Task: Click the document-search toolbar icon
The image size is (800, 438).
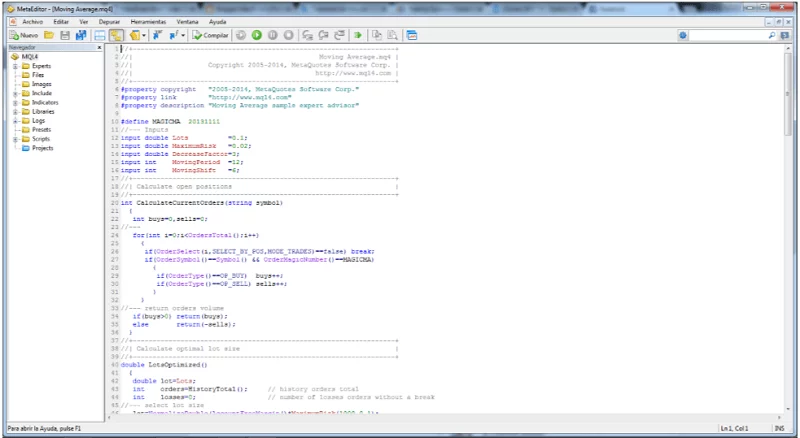Action: pyautogui.click(x=392, y=35)
